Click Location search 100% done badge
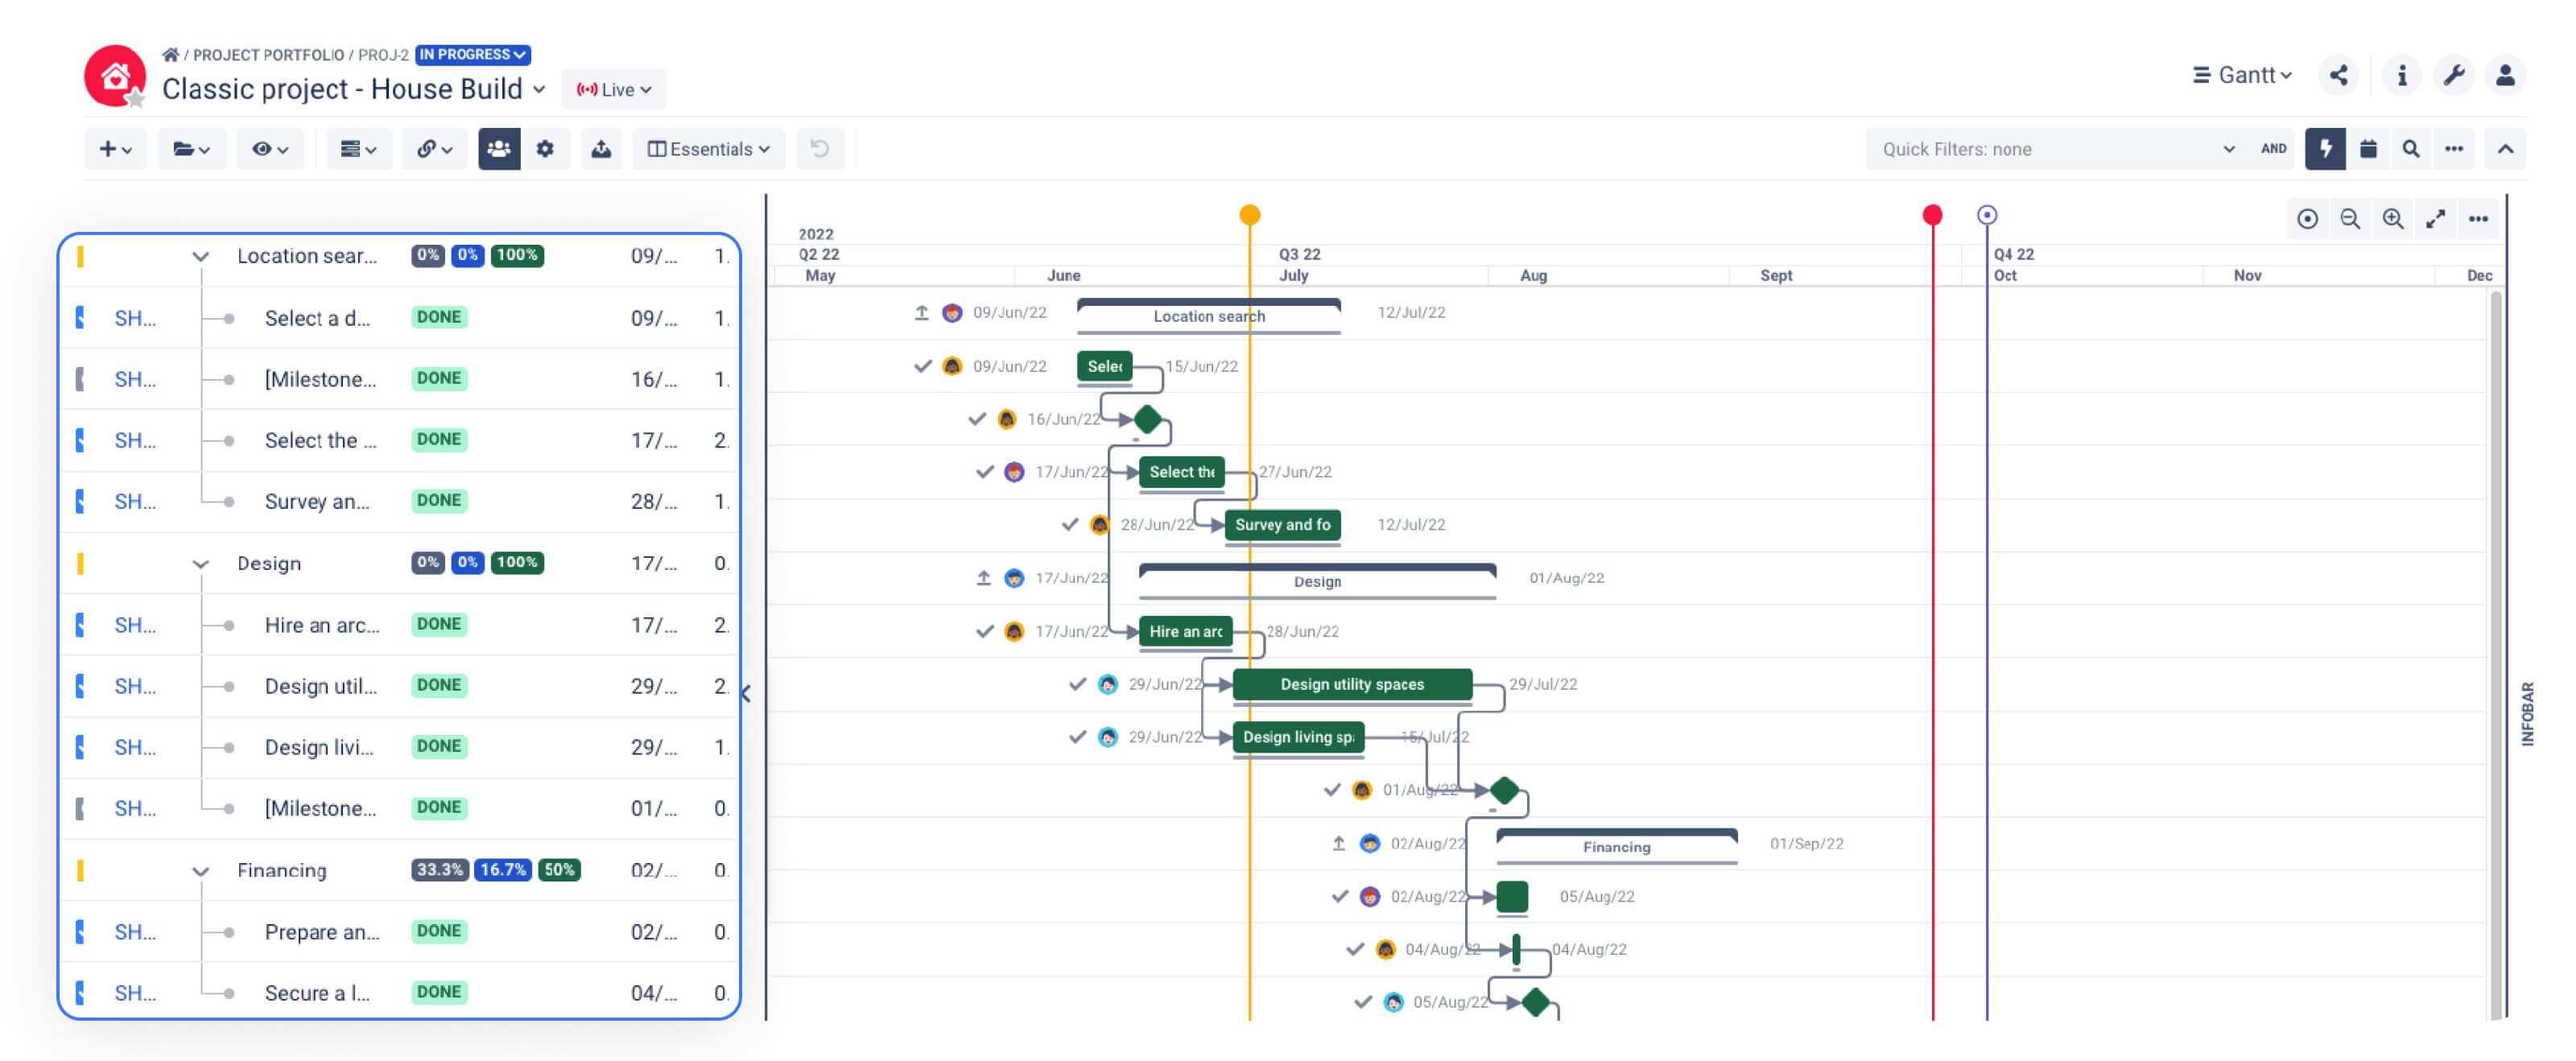Viewport: 2576px width, 1061px height. pos(516,255)
